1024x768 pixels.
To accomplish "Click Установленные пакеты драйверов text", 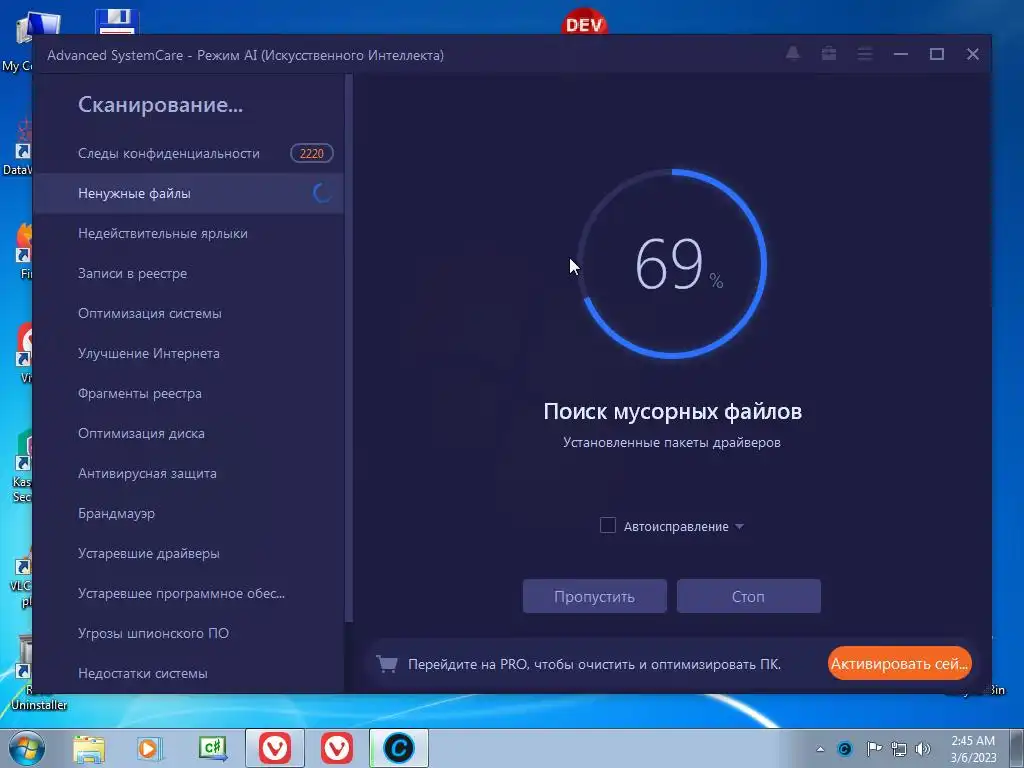I will click(672, 442).
